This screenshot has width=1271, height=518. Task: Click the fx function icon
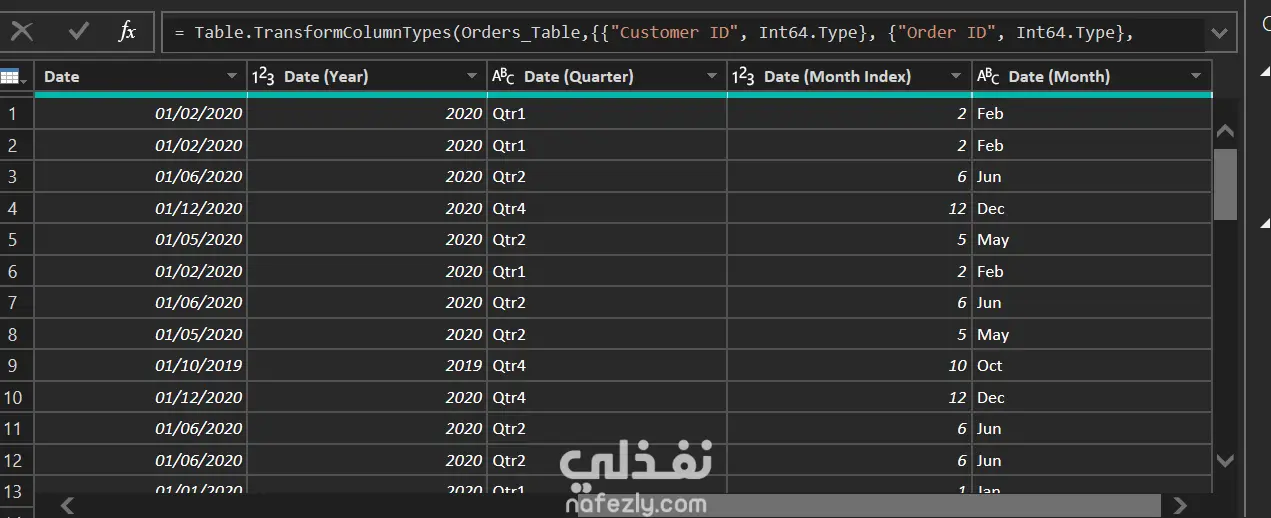(x=127, y=32)
